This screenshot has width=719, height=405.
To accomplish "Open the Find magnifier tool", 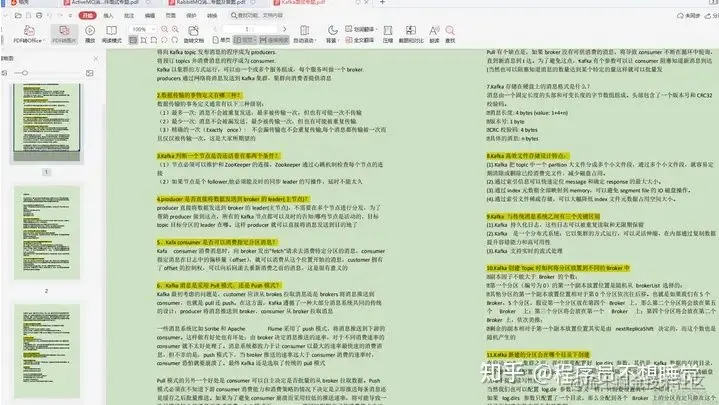I will click(x=450, y=34).
